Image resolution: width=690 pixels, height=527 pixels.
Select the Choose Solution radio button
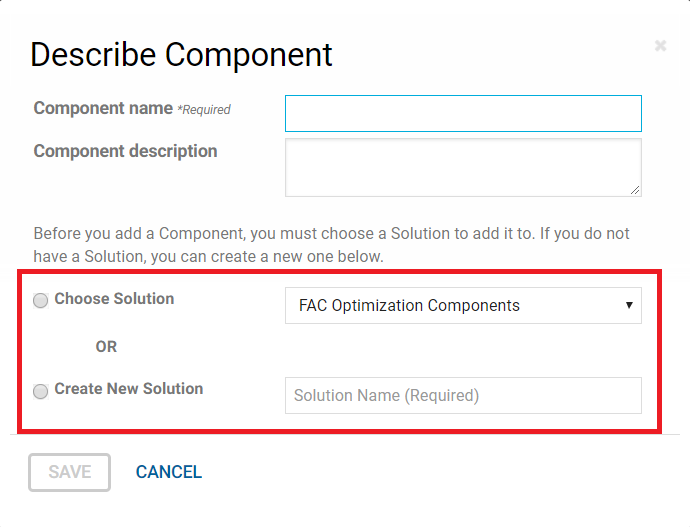click(41, 300)
